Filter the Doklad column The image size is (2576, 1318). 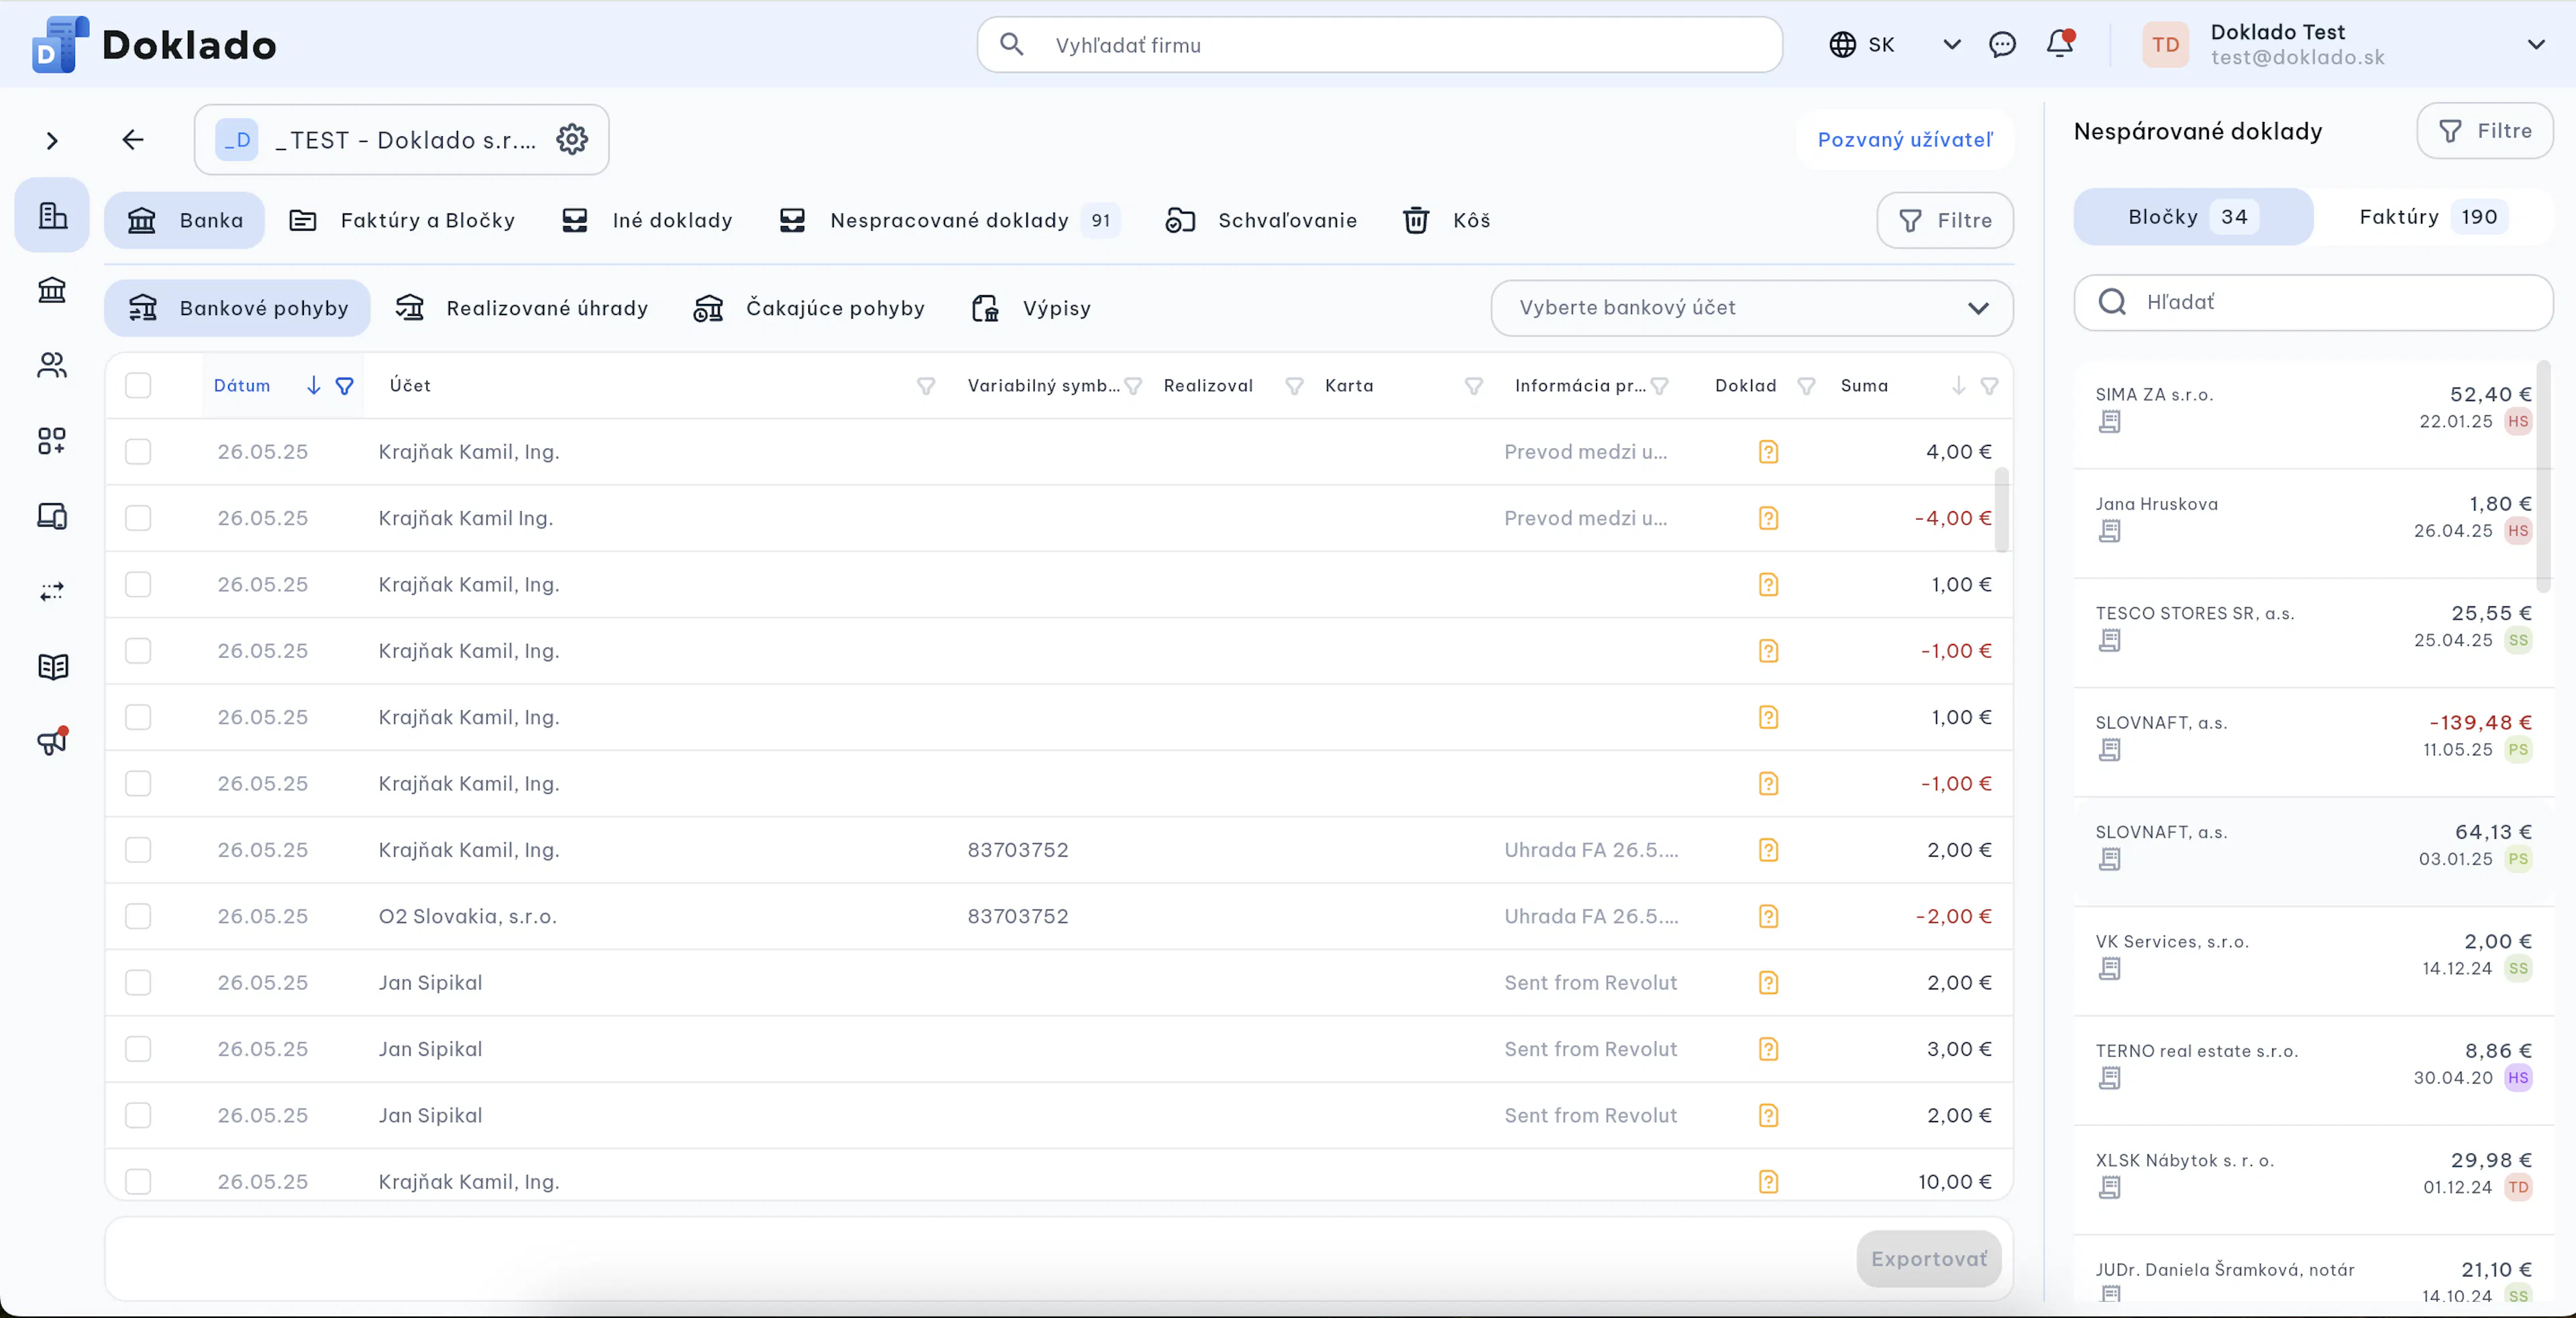click(1806, 386)
